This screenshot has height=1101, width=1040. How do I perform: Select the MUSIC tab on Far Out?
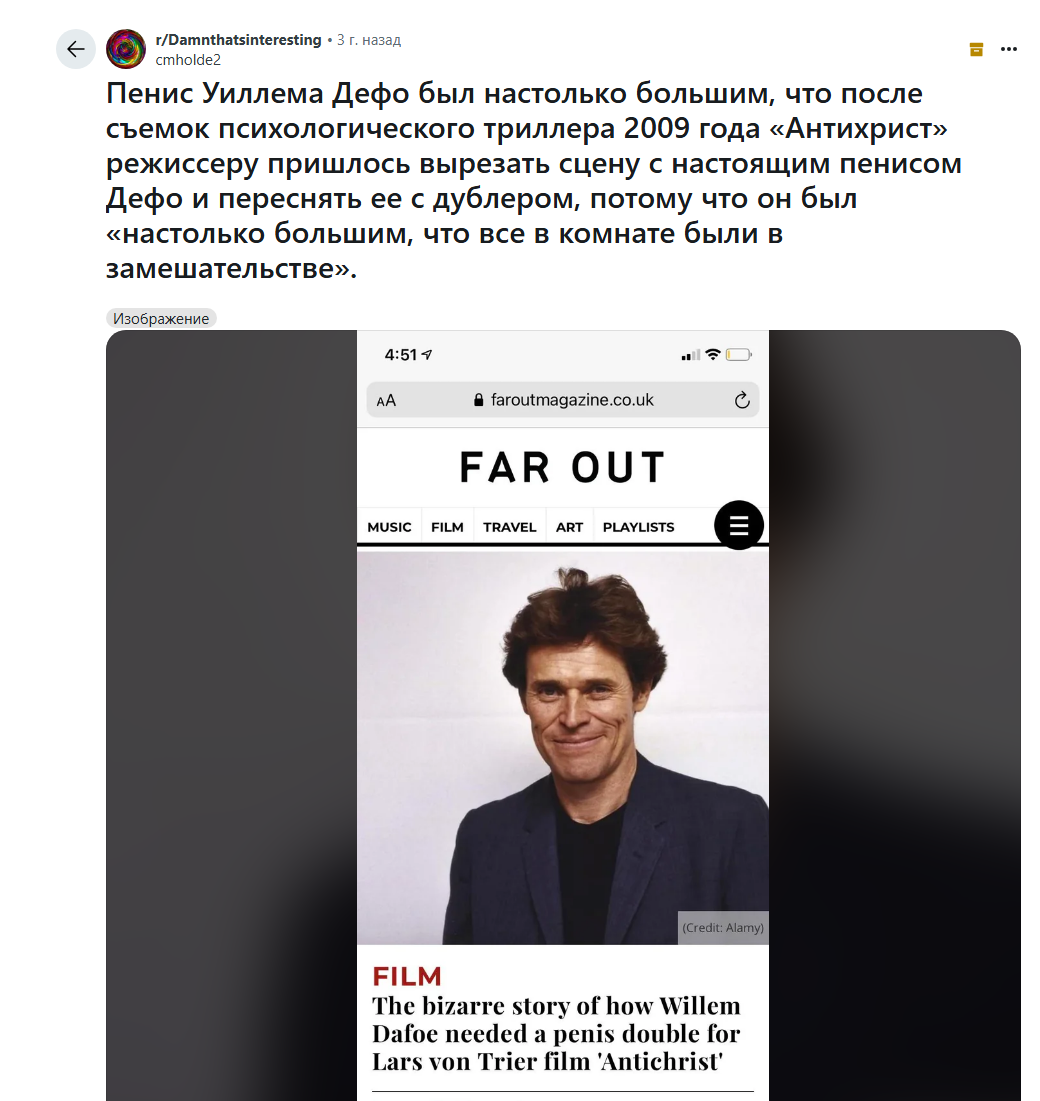(x=389, y=527)
